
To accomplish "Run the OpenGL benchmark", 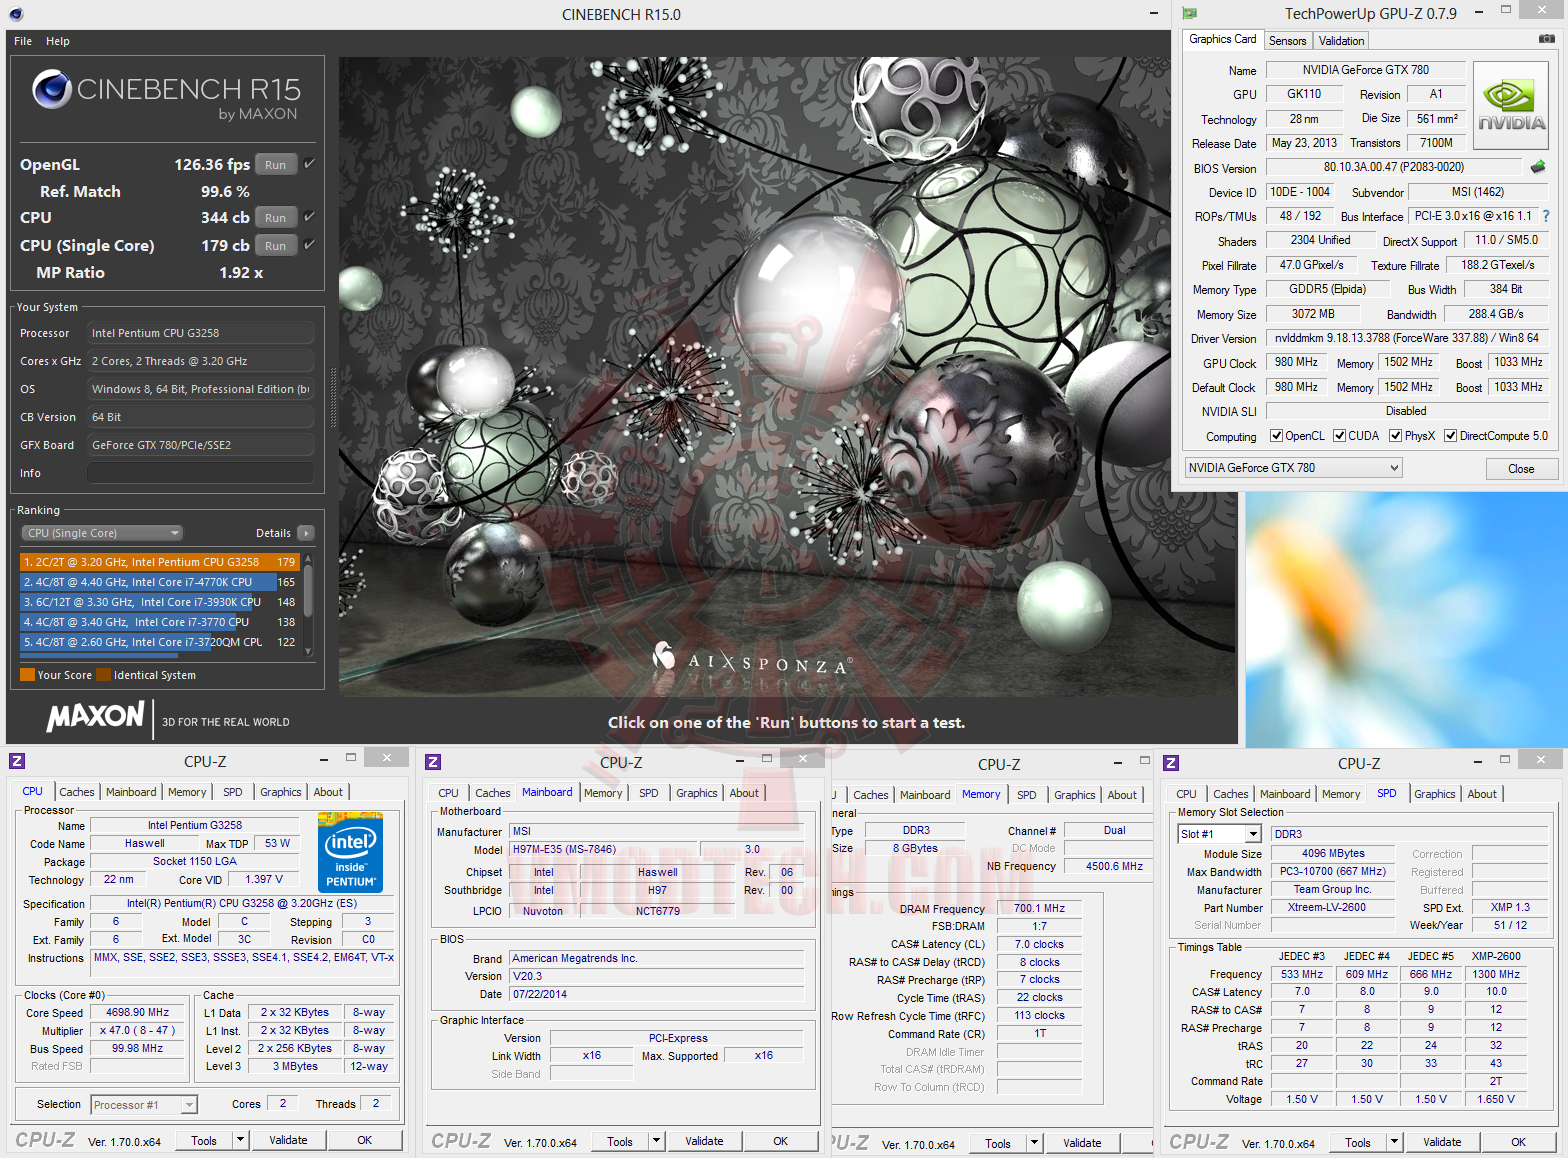I will click(276, 165).
